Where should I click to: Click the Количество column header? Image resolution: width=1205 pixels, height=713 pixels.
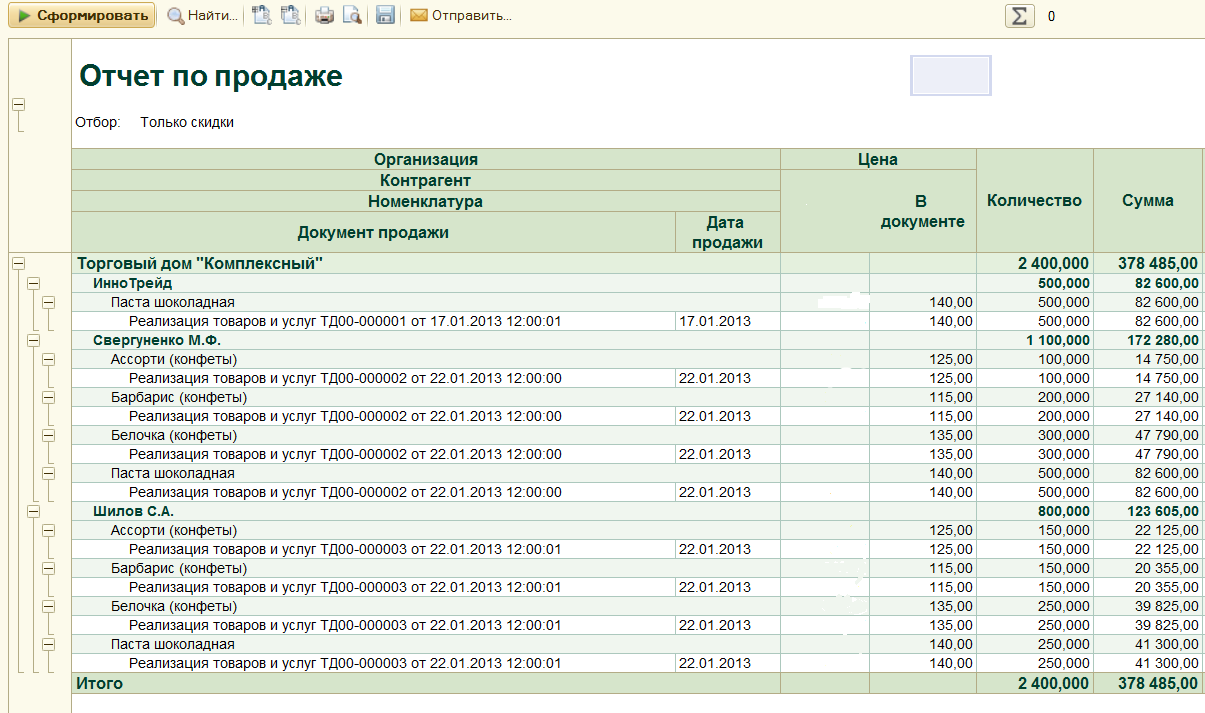click(1034, 200)
